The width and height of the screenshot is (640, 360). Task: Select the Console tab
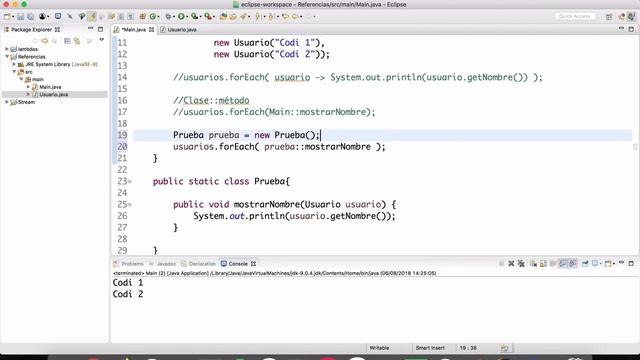click(x=238, y=264)
